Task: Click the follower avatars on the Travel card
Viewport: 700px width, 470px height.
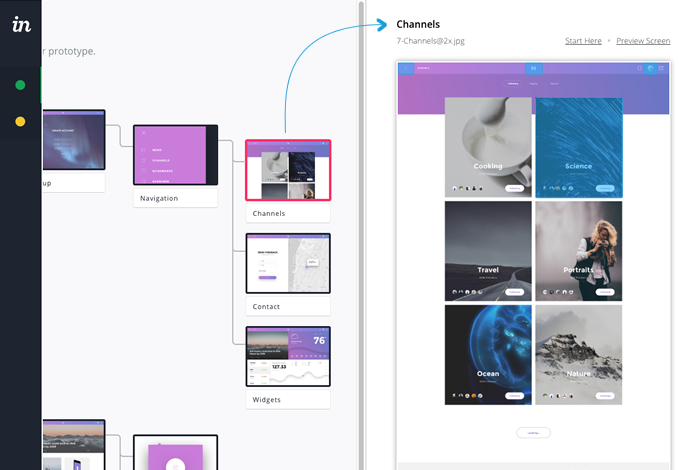Action: coord(467,292)
